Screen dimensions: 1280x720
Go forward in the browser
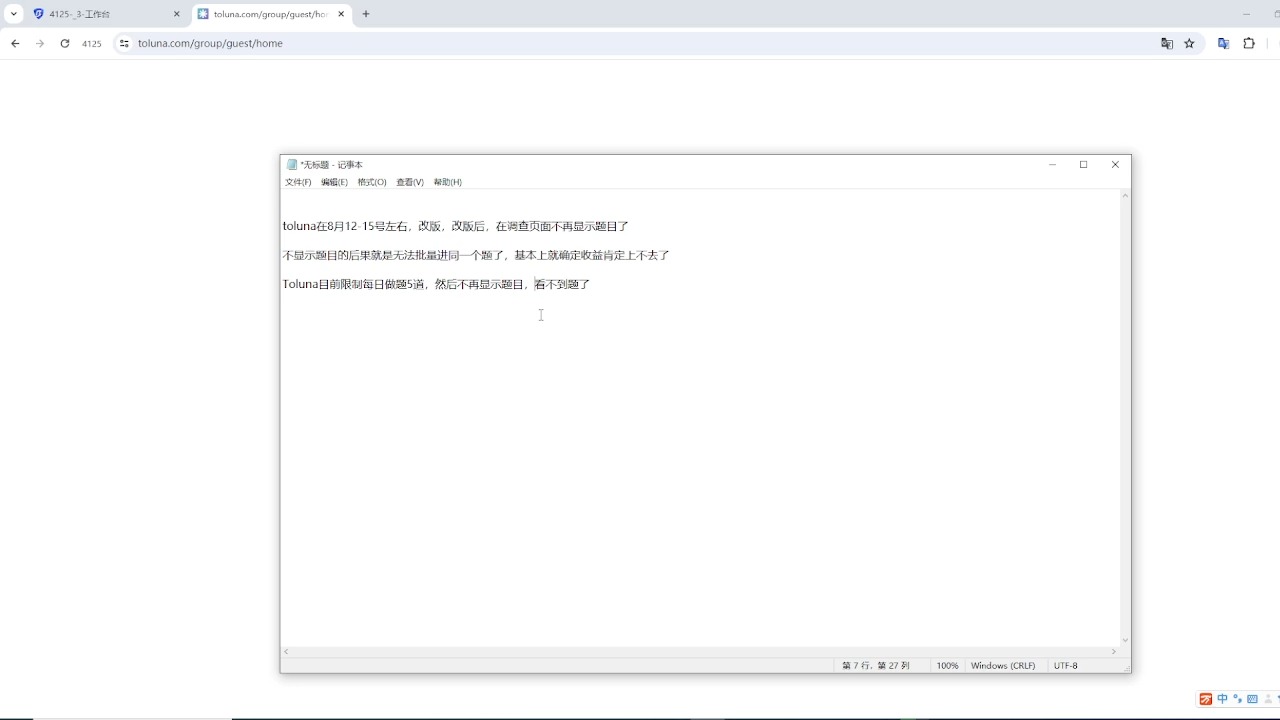(x=40, y=43)
